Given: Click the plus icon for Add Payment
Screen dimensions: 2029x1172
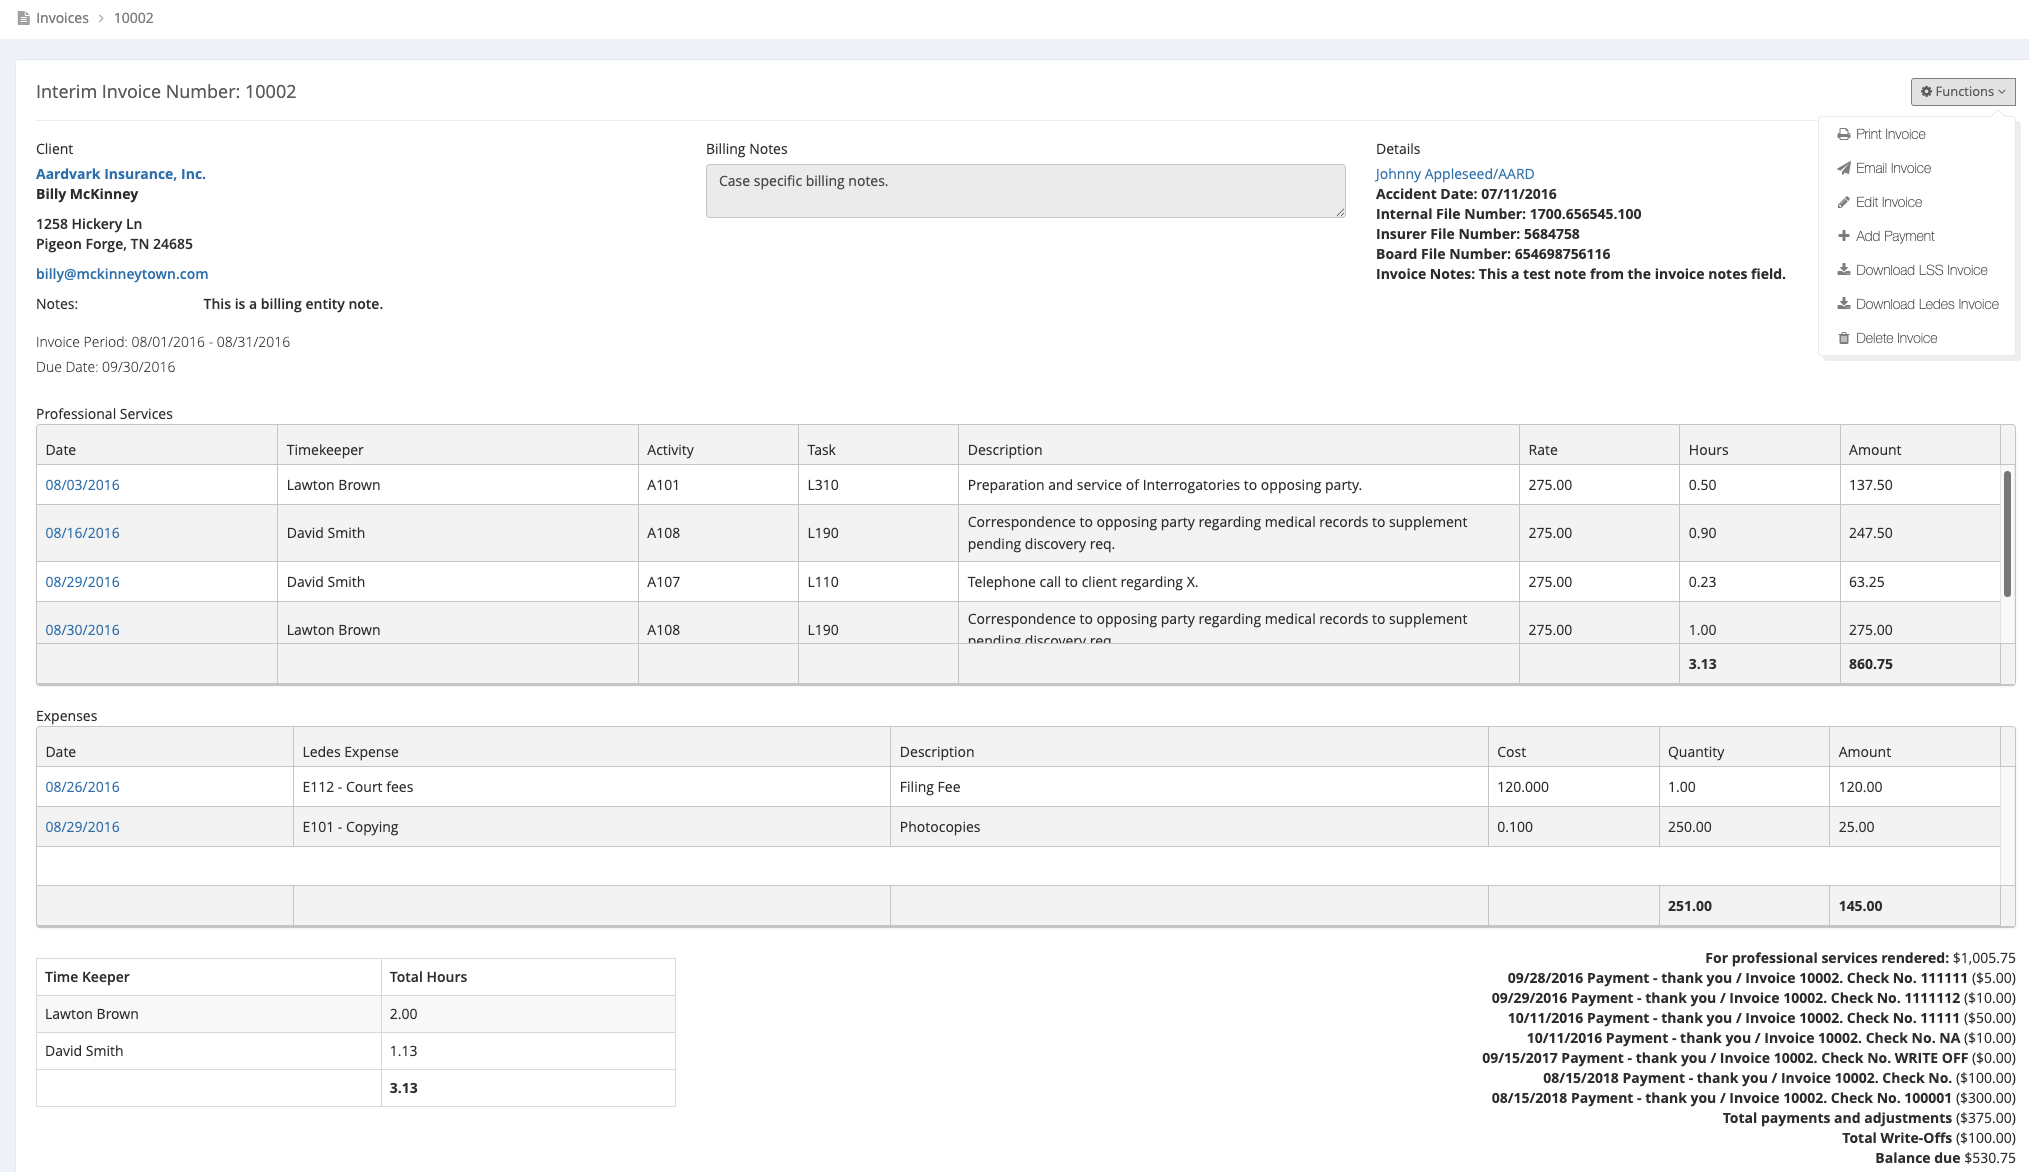Looking at the screenshot, I should pos(1843,236).
